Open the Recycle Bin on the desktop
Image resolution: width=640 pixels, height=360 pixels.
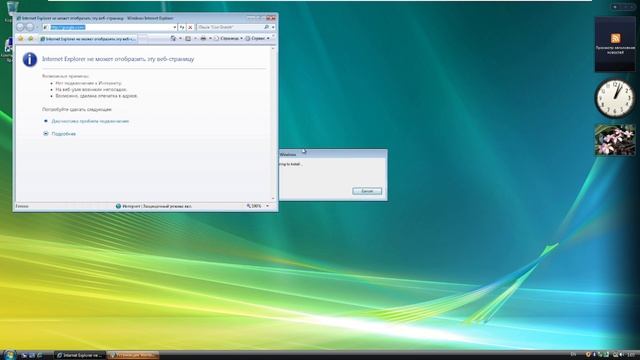12,10
